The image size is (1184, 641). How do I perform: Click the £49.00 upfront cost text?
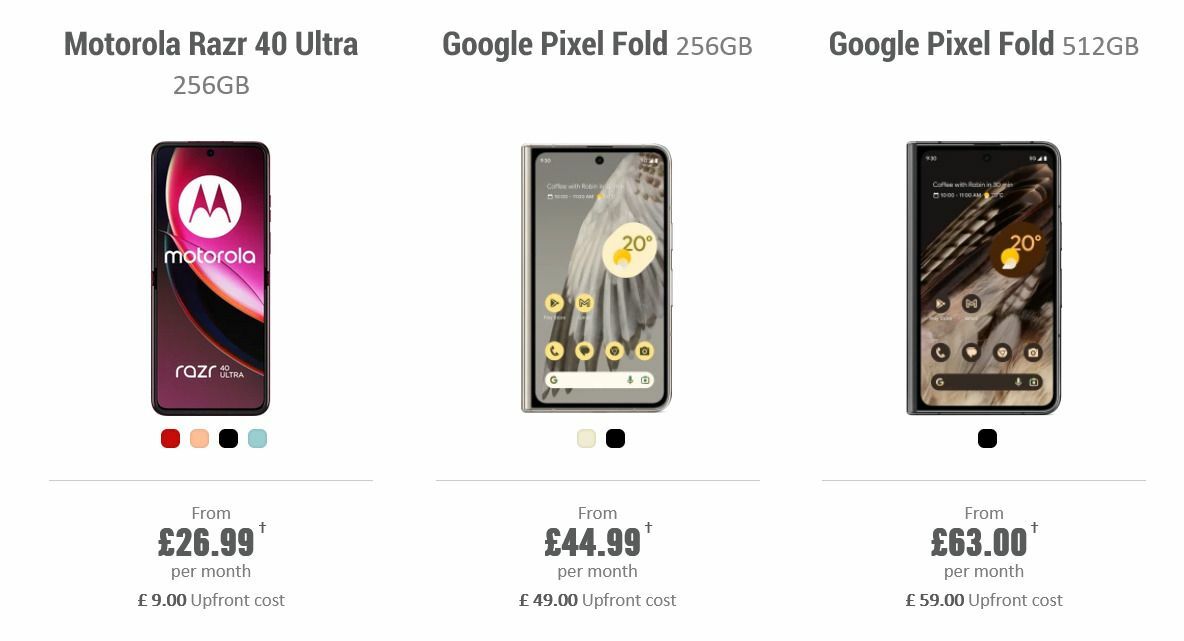[597, 600]
